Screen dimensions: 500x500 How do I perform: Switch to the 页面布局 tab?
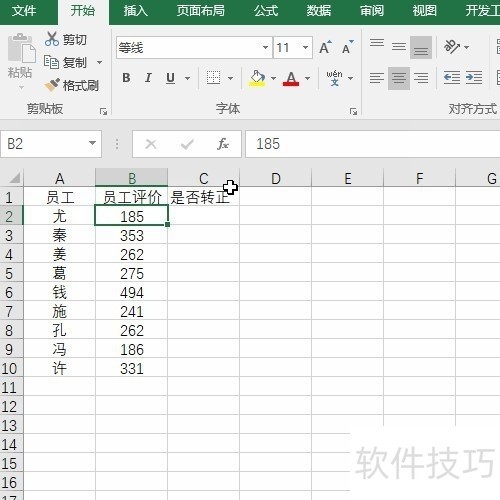201,11
